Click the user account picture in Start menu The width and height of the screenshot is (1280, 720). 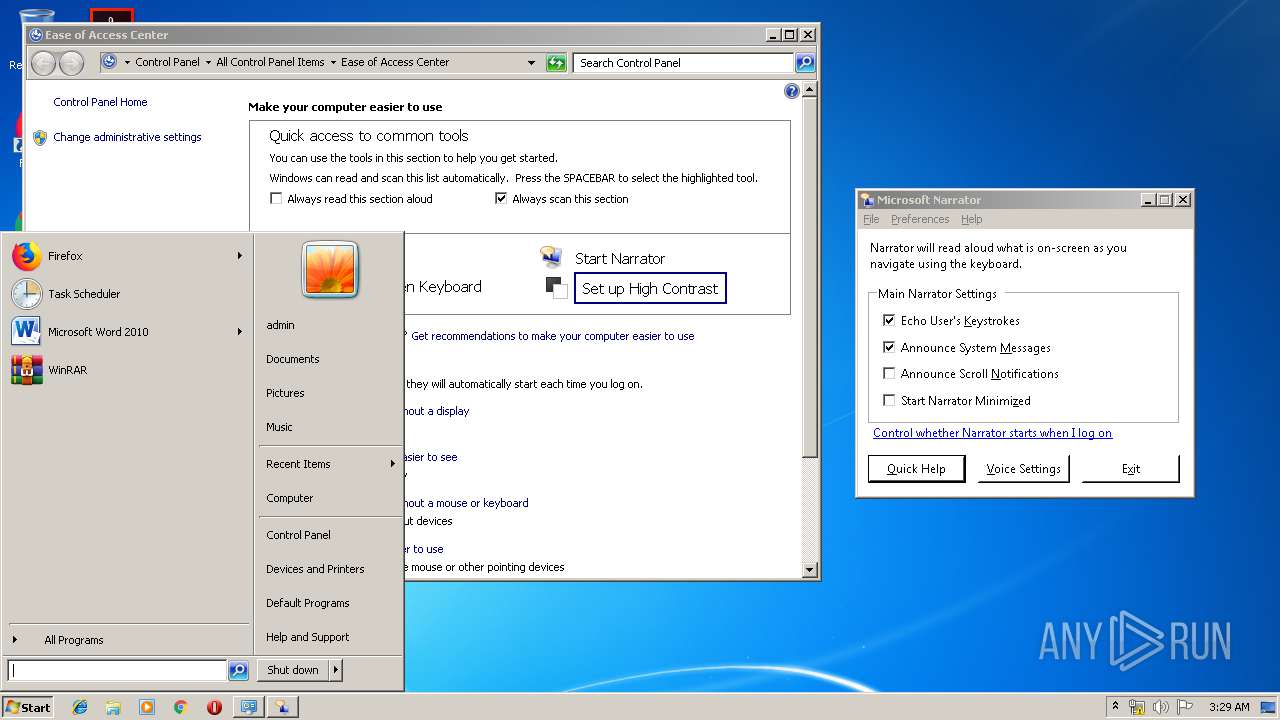tap(330, 270)
